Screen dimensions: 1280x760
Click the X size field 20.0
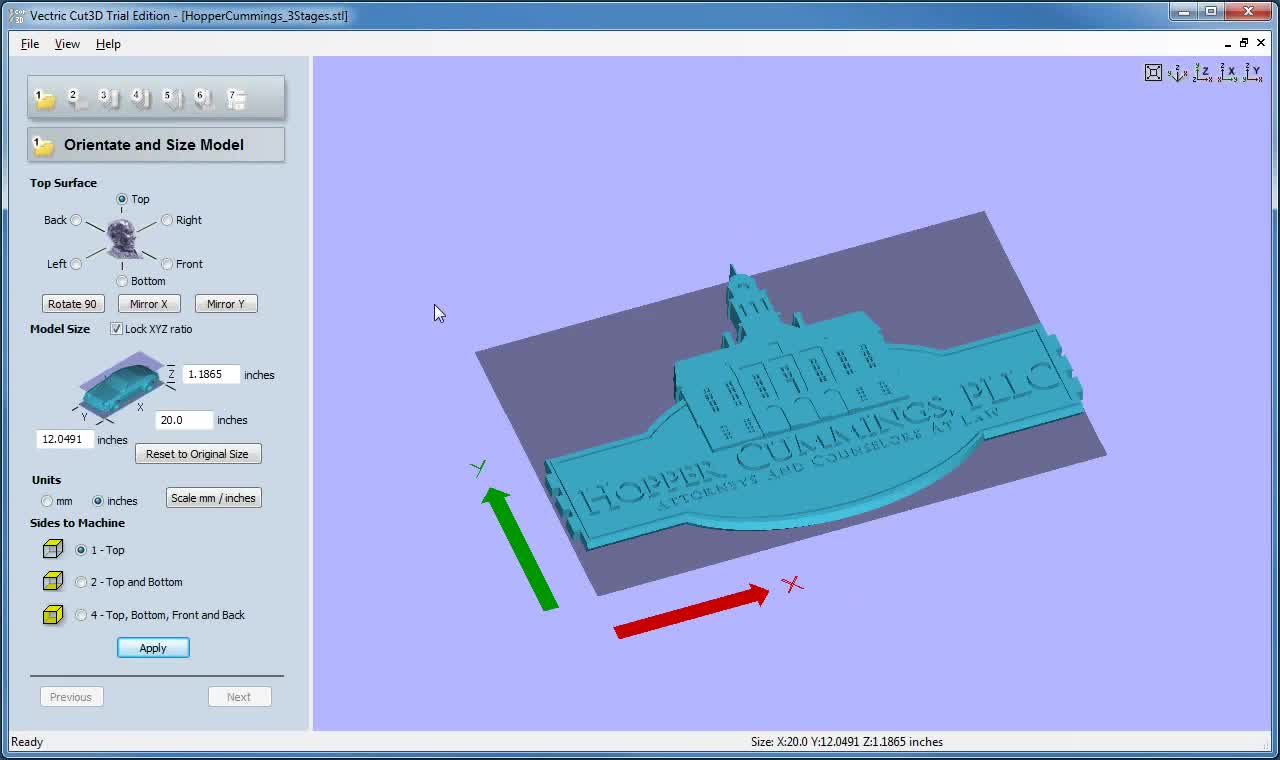click(185, 420)
